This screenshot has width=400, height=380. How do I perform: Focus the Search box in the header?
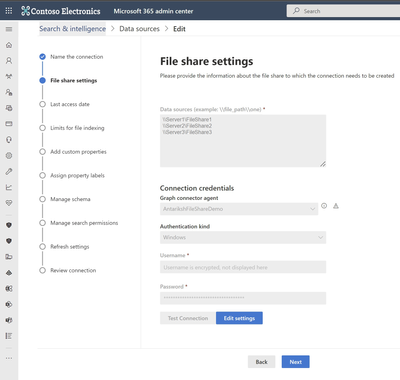coord(343,11)
